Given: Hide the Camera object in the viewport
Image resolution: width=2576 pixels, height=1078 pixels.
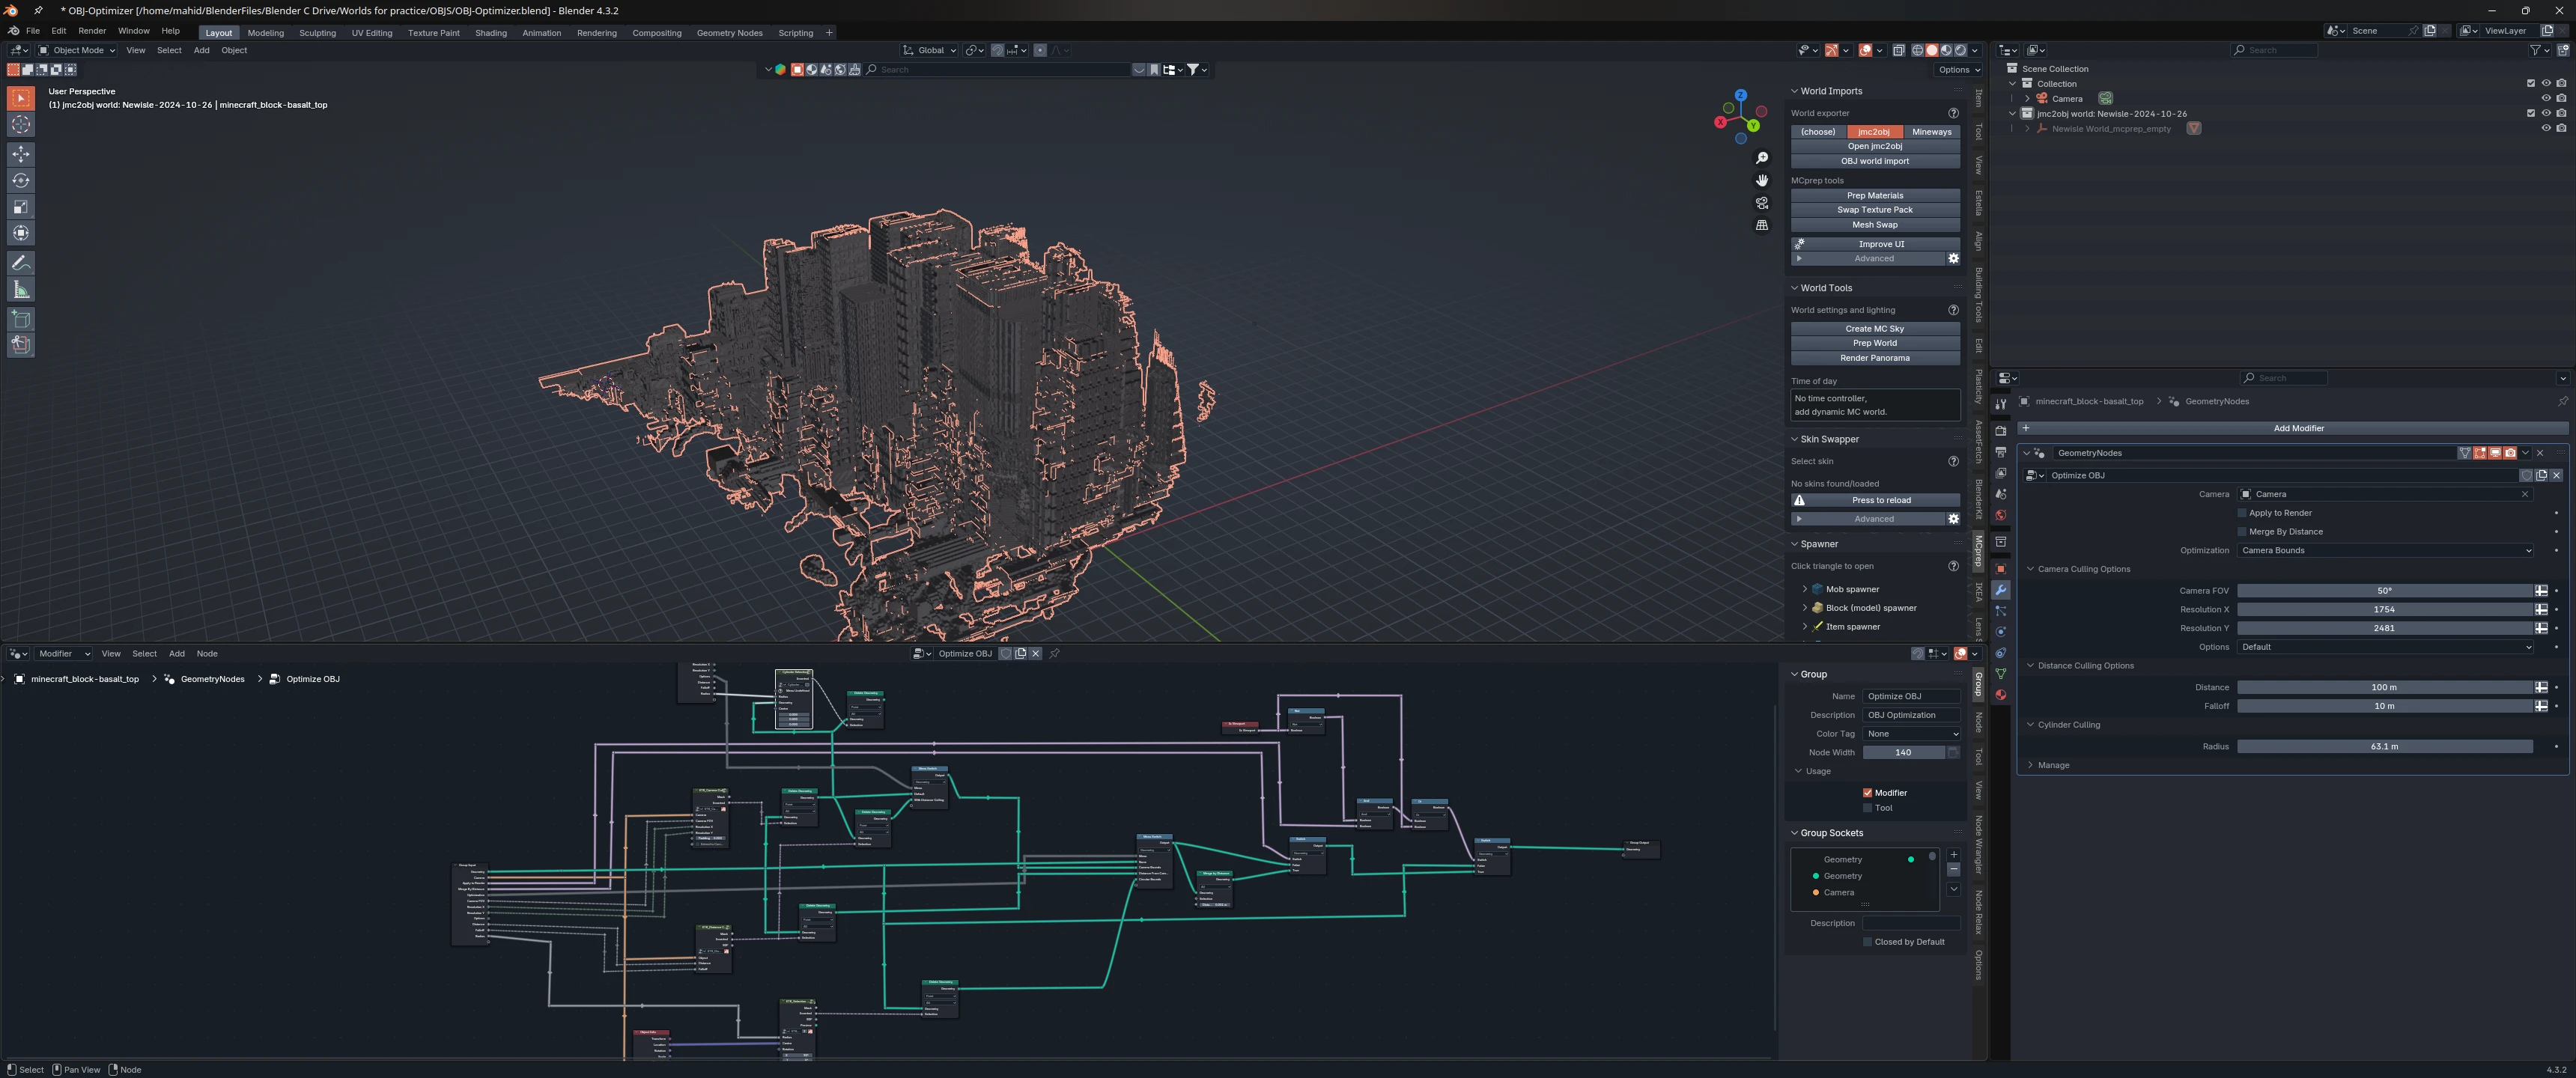Looking at the screenshot, I should 2546,98.
